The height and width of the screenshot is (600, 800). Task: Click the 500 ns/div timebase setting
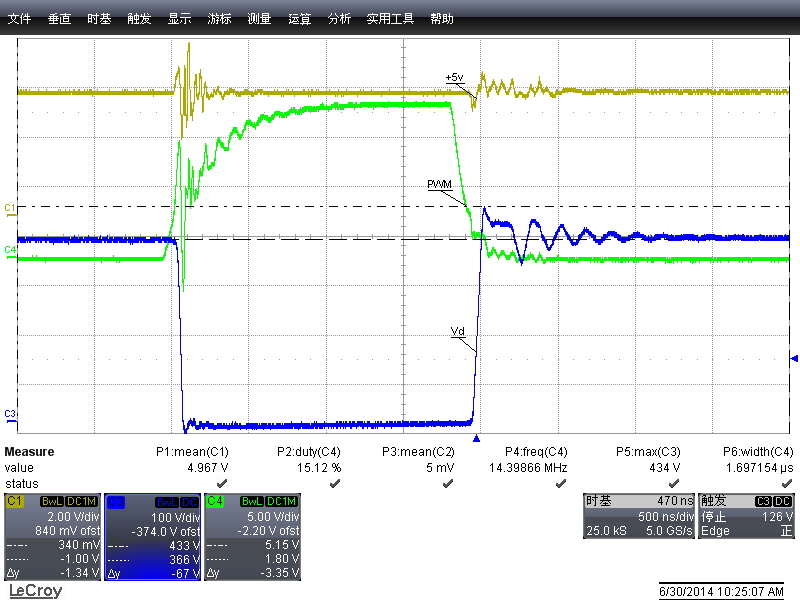click(665, 516)
